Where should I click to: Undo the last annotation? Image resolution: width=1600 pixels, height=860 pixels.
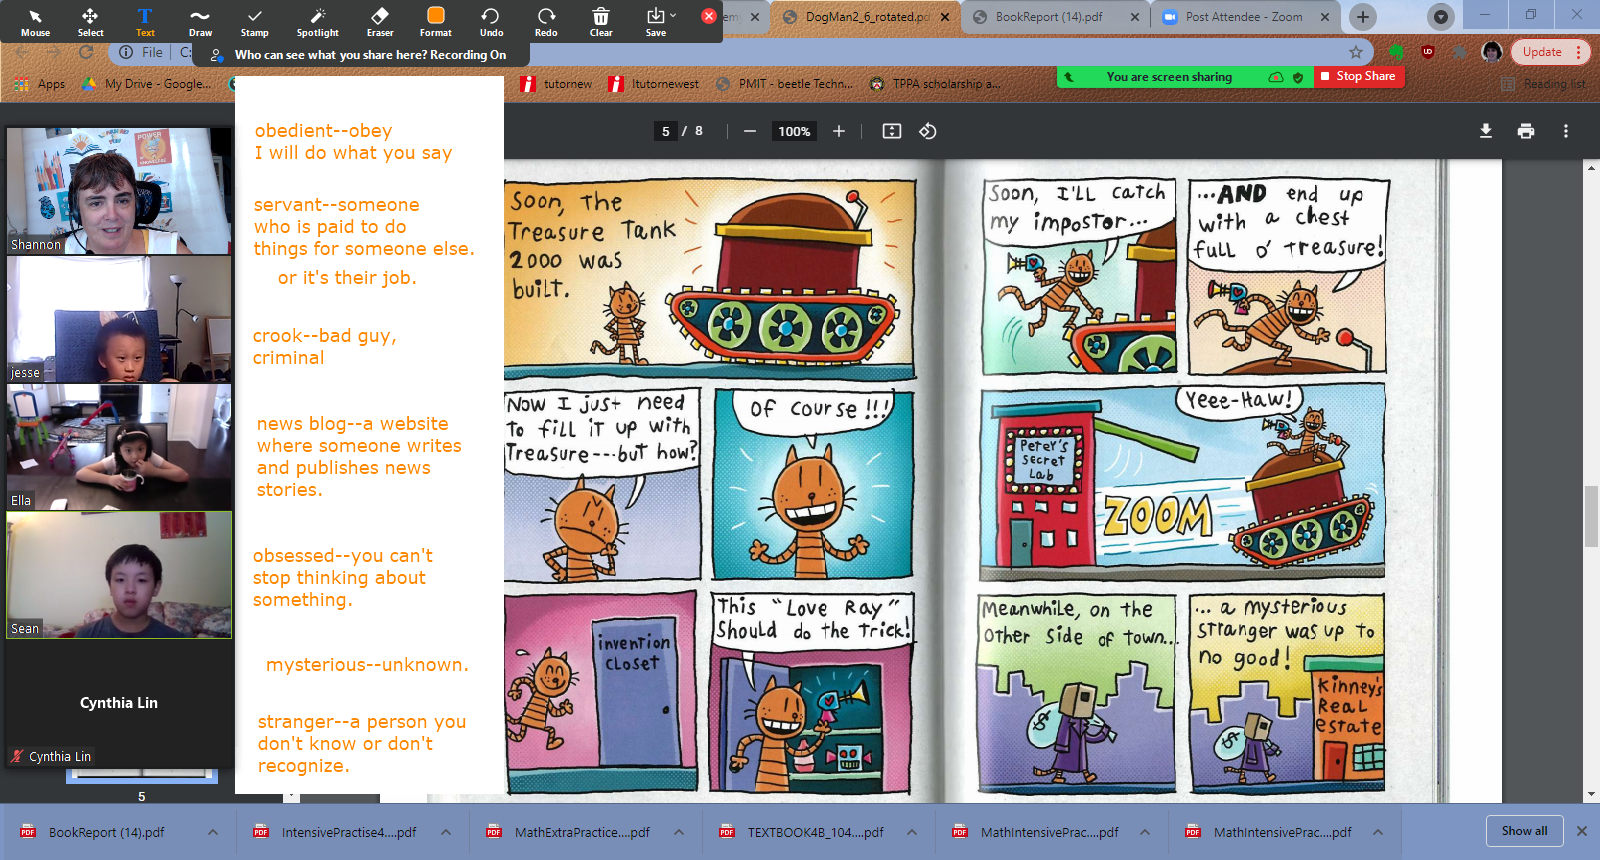pos(491,21)
